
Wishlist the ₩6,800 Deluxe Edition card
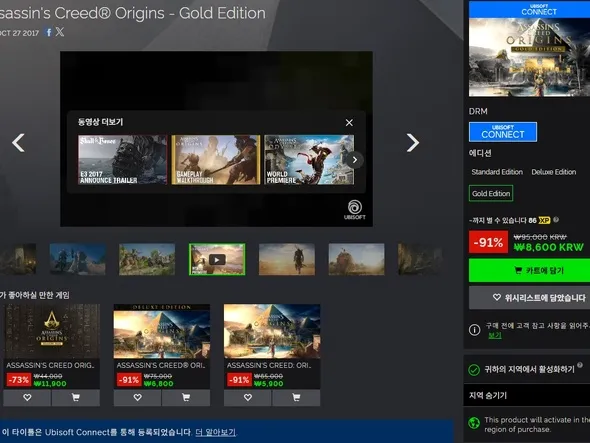click(137, 397)
